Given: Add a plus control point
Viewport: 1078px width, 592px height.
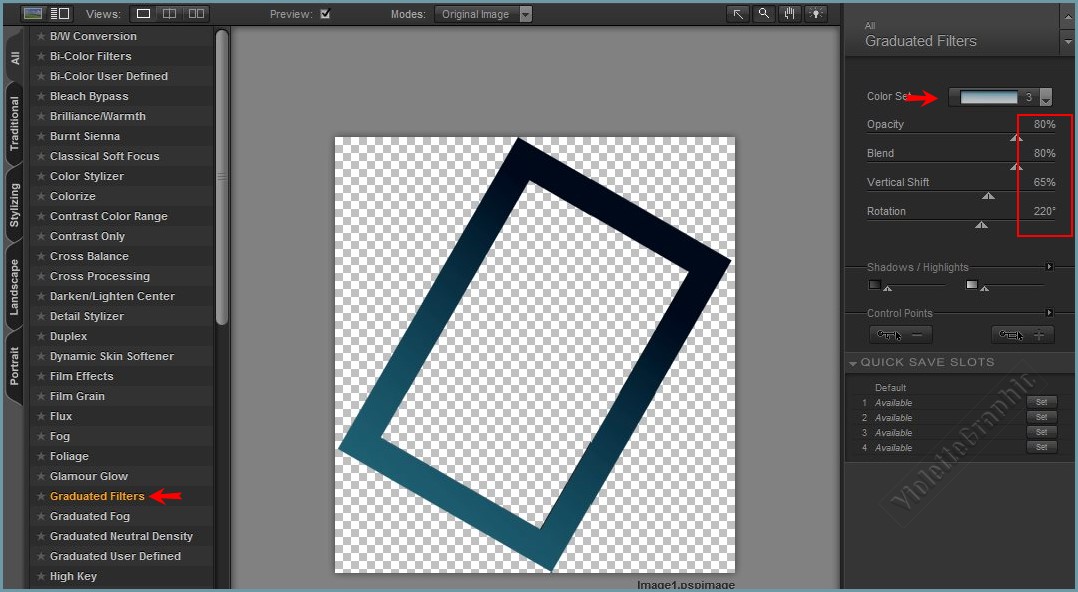Looking at the screenshot, I should 1023,335.
